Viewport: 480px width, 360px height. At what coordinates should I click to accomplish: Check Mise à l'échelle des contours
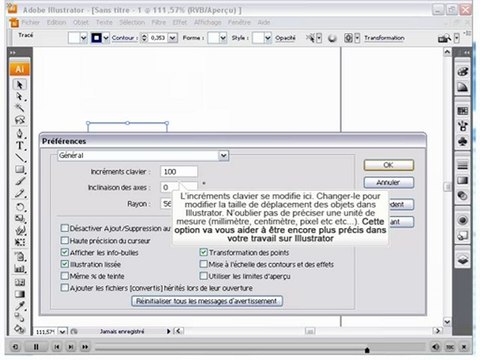pyautogui.click(x=203, y=264)
